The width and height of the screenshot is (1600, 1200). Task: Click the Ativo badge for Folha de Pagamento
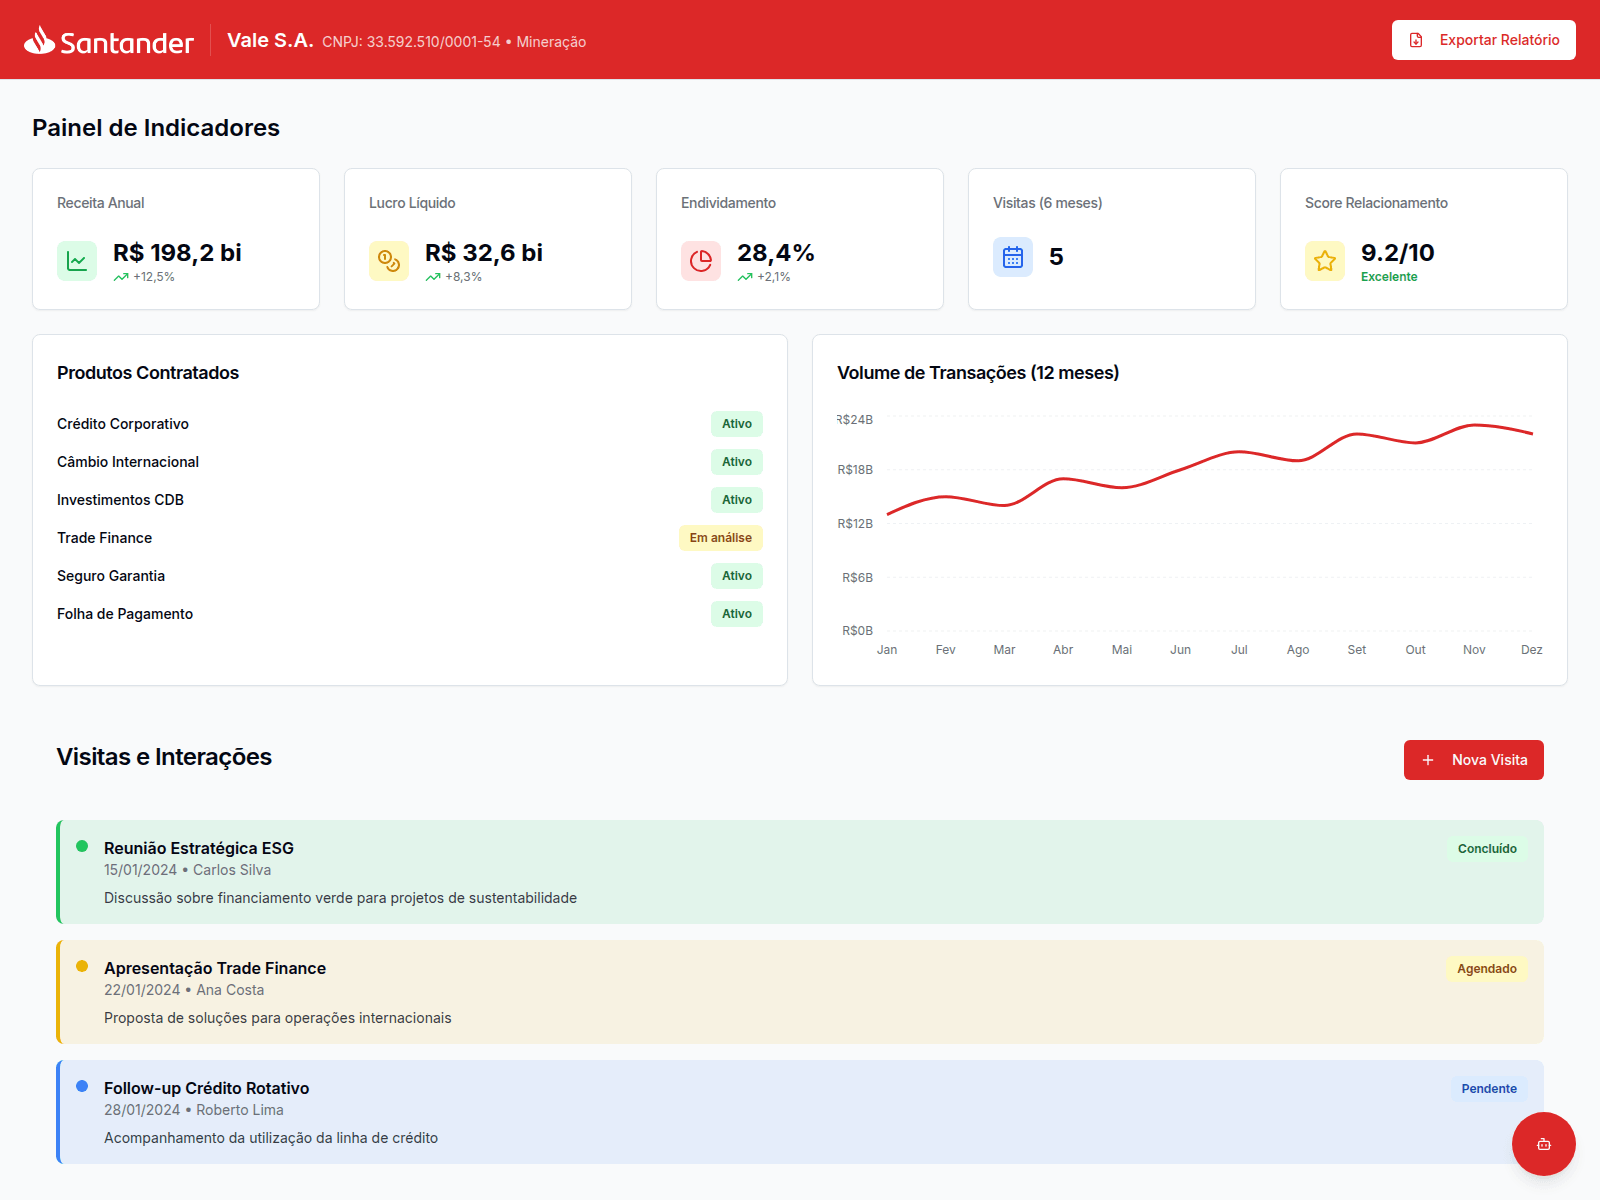click(737, 614)
